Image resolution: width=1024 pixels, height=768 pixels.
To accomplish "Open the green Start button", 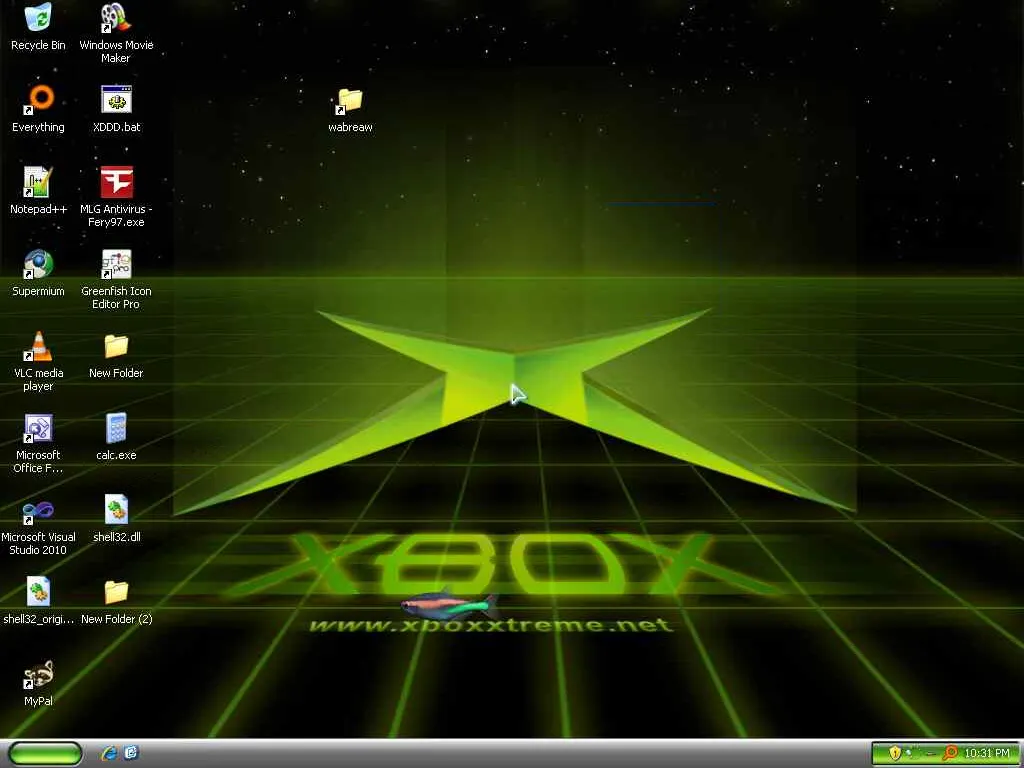I will click(45, 754).
